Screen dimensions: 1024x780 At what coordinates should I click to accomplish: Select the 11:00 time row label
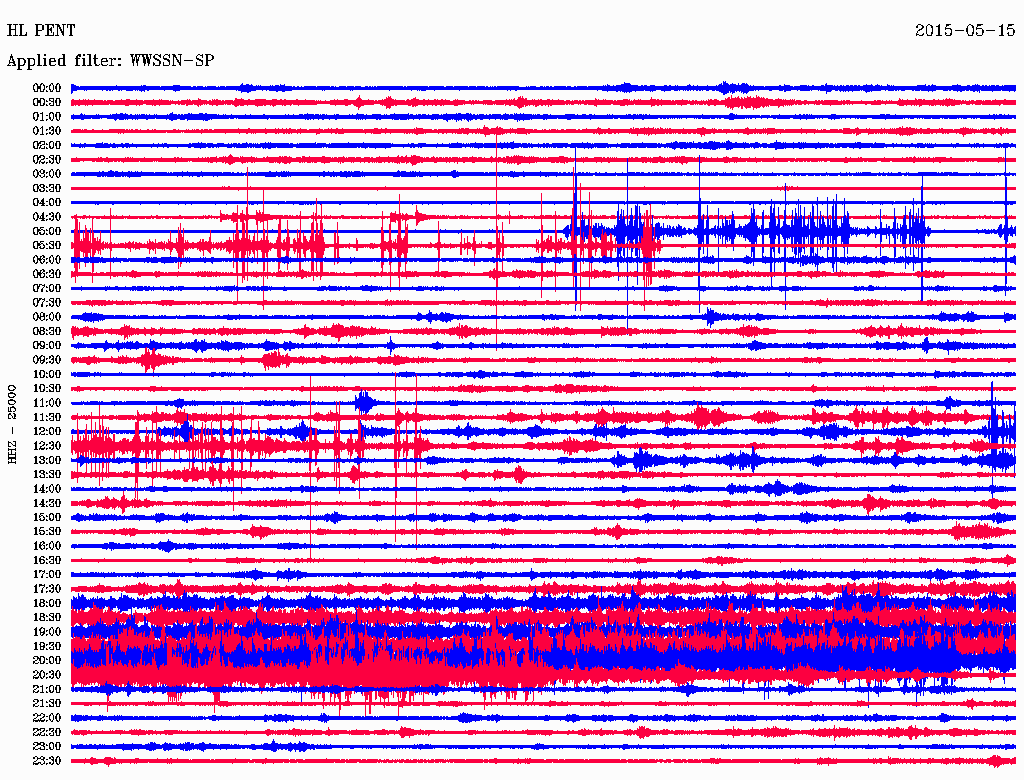47,403
